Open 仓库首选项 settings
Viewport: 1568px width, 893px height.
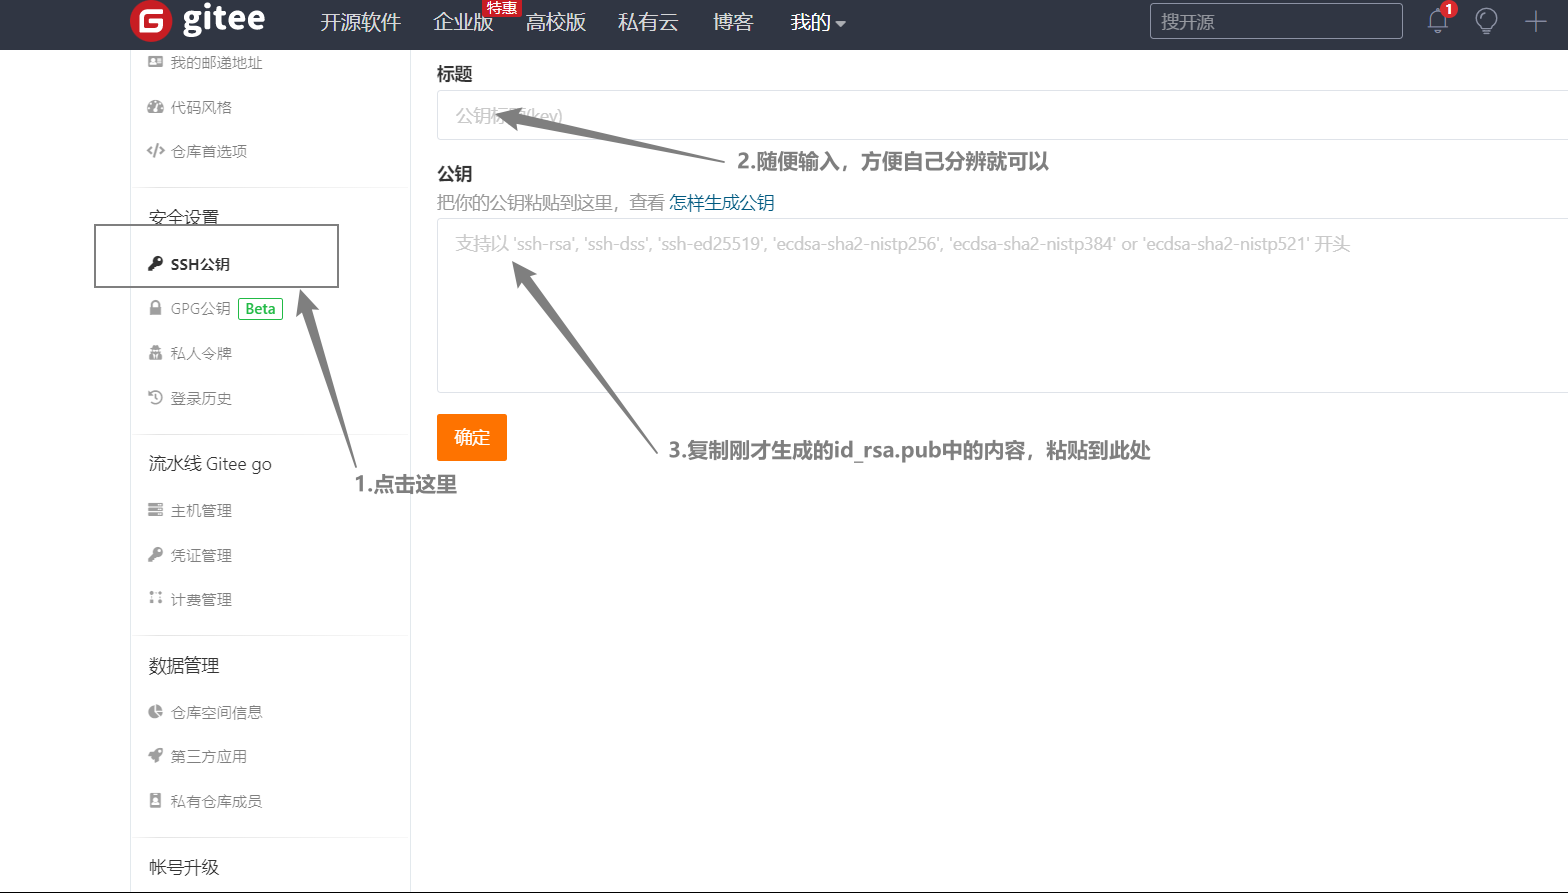coord(209,151)
